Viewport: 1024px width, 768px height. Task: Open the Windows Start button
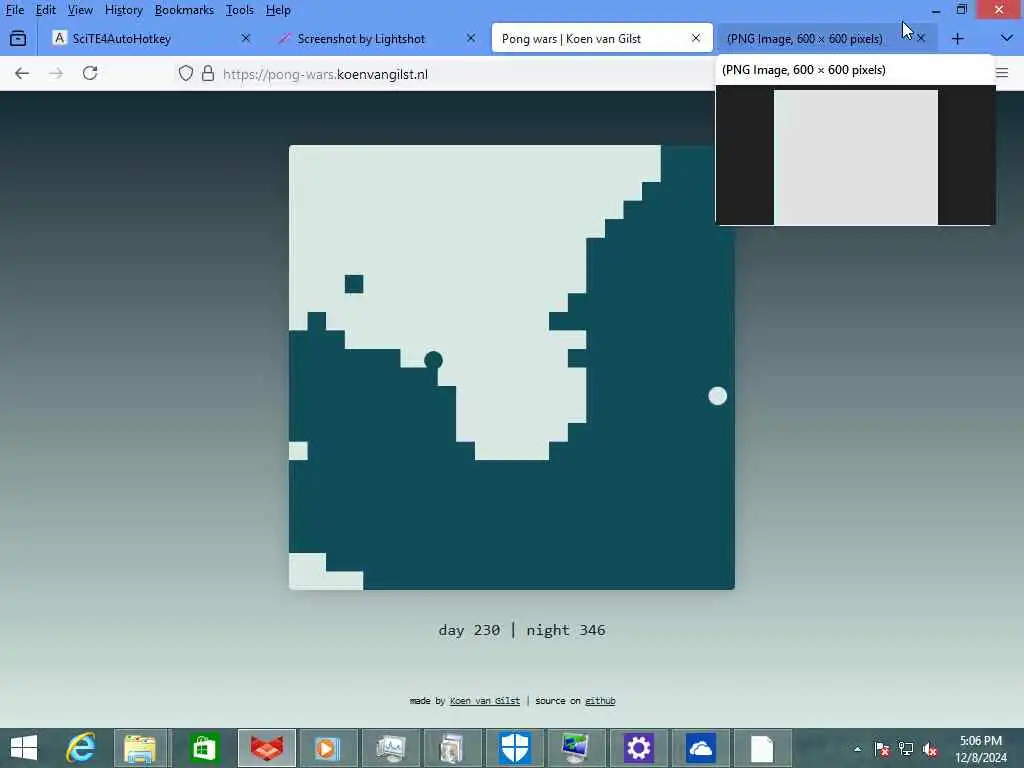[24, 748]
